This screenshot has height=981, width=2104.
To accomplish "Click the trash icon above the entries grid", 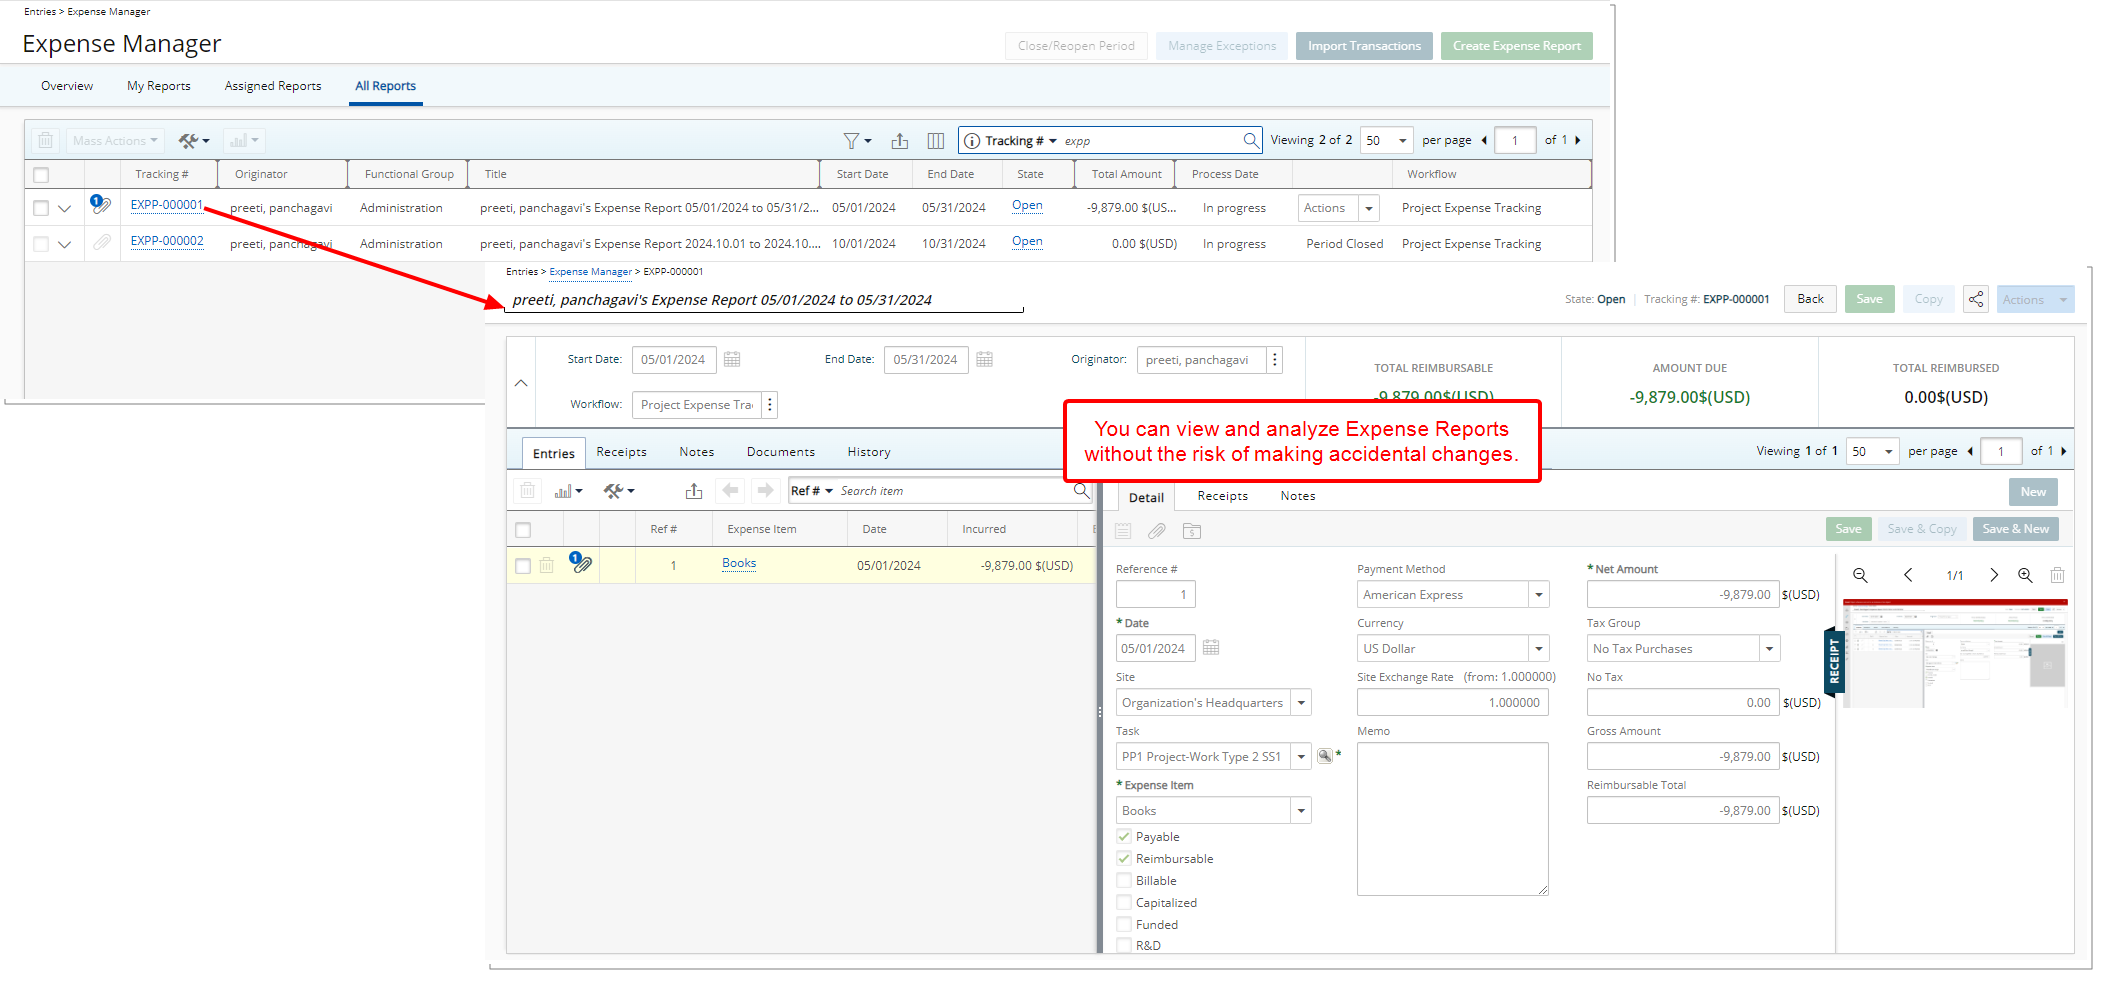I will pos(527,490).
